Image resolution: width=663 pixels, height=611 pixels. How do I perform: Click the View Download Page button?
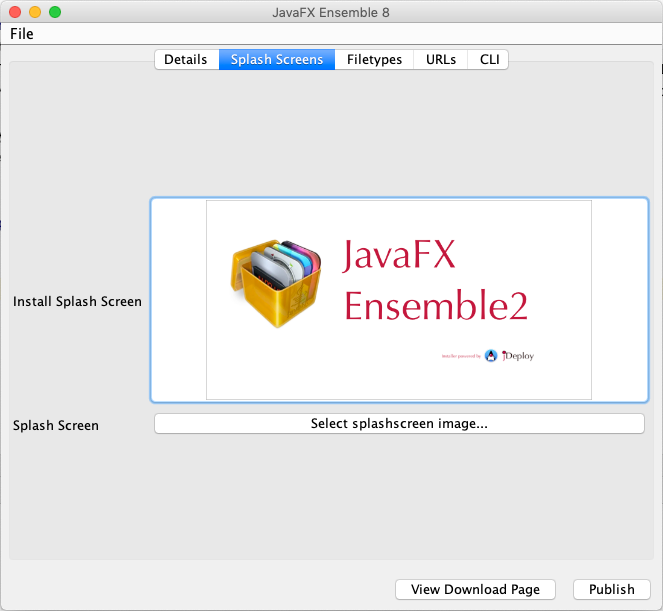tap(475, 589)
